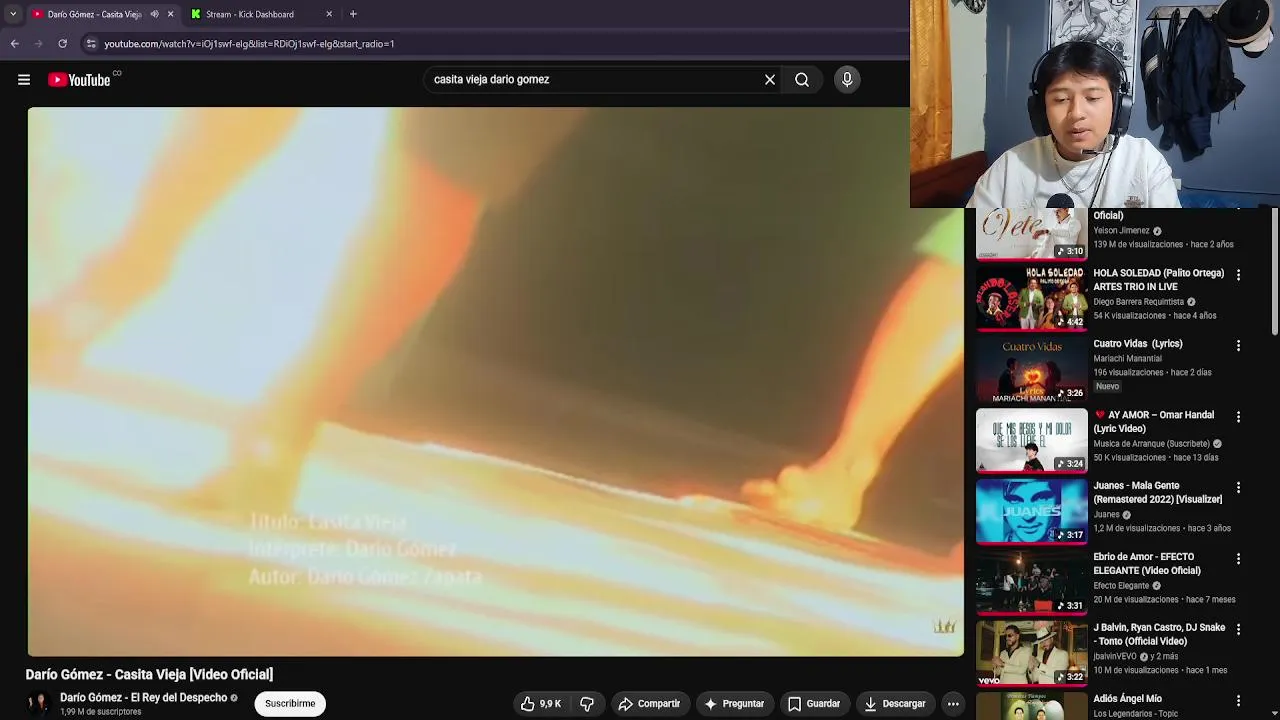The width and height of the screenshot is (1280, 720).
Task: Go back with browser arrow
Action: 14,44
